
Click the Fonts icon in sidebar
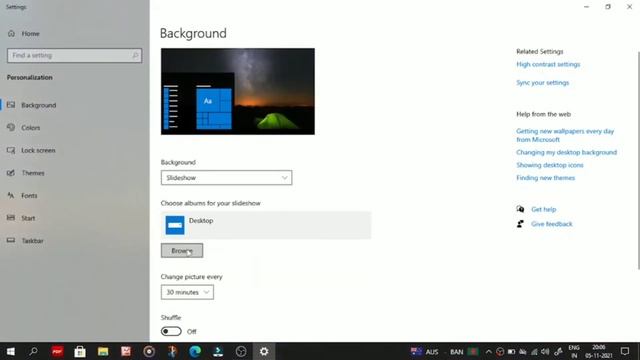tap(11, 195)
